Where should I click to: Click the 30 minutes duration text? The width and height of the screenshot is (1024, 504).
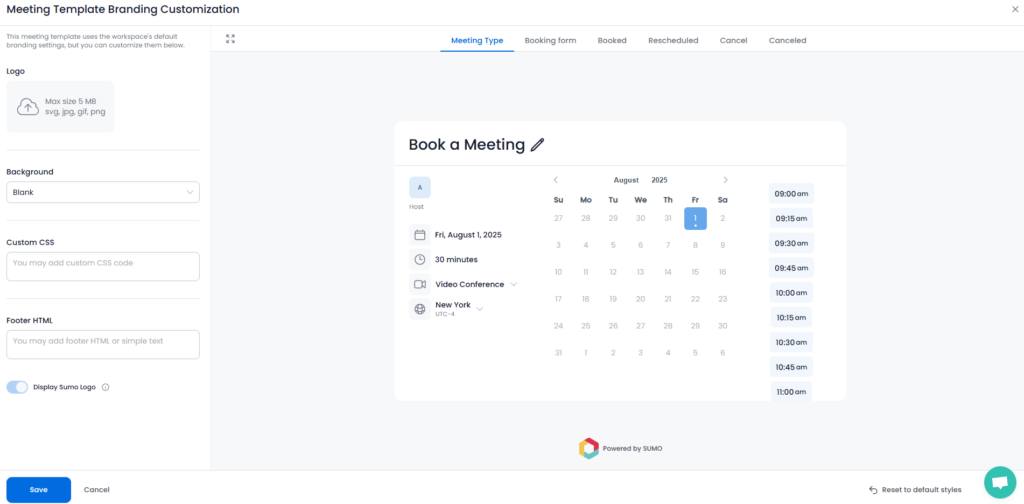(x=456, y=259)
